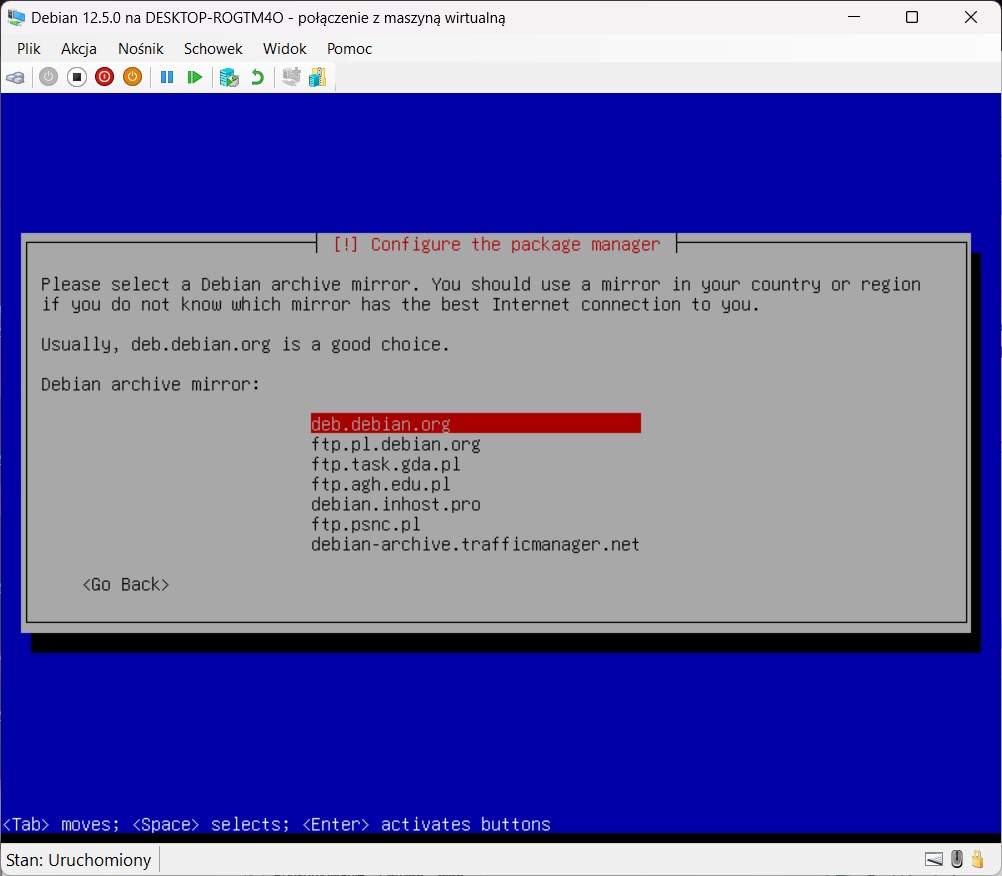Send Ctrl+Alt+Del using the toolbar icon
1002x876 pixels.
click(x=15, y=78)
